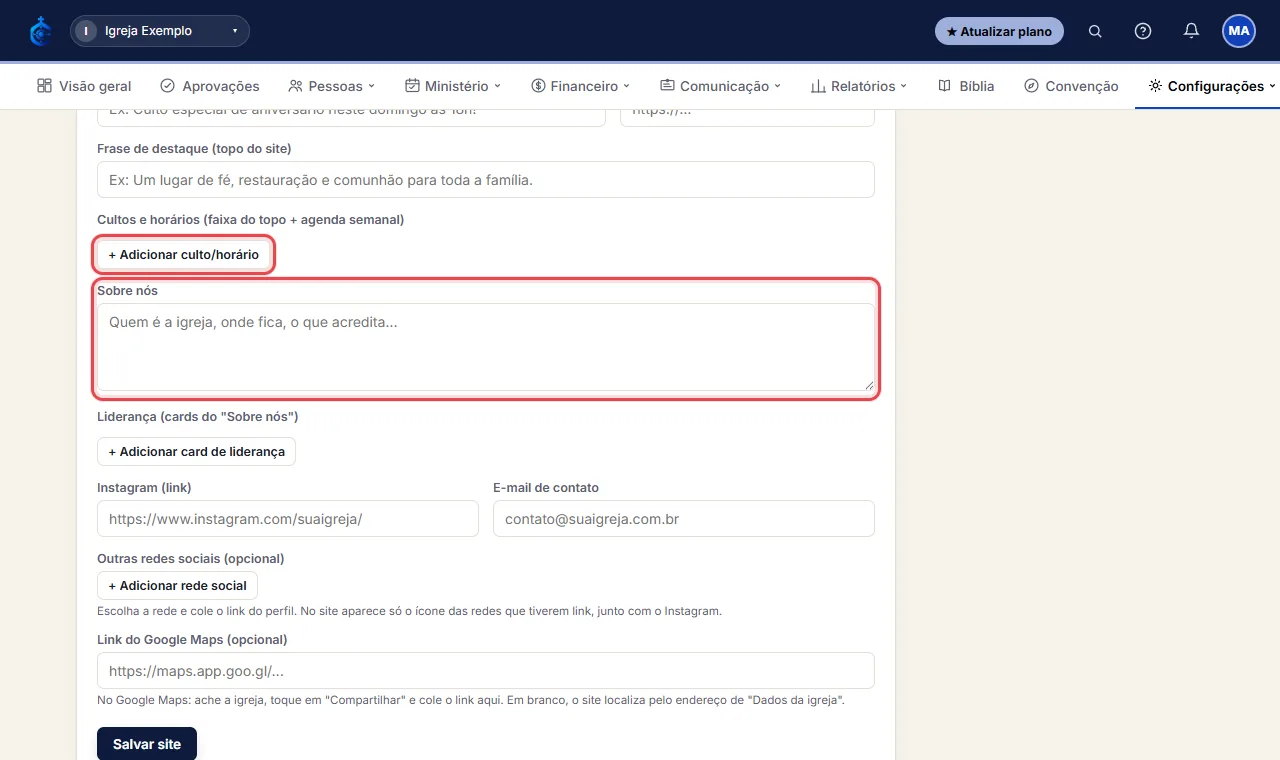The height and width of the screenshot is (760, 1280).
Task: Expand the Financeiro menu
Action: coord(581,86)
